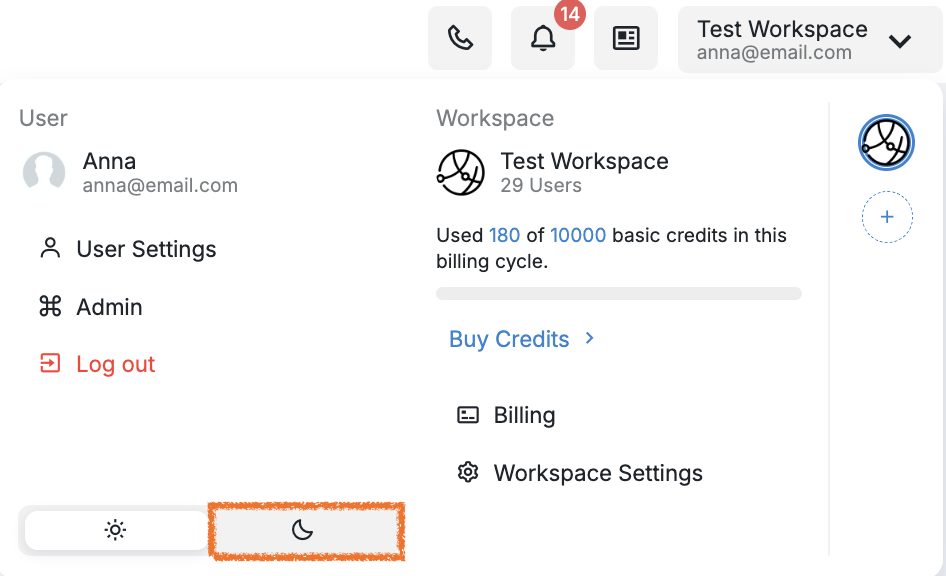Open the phone call icon

460,38
